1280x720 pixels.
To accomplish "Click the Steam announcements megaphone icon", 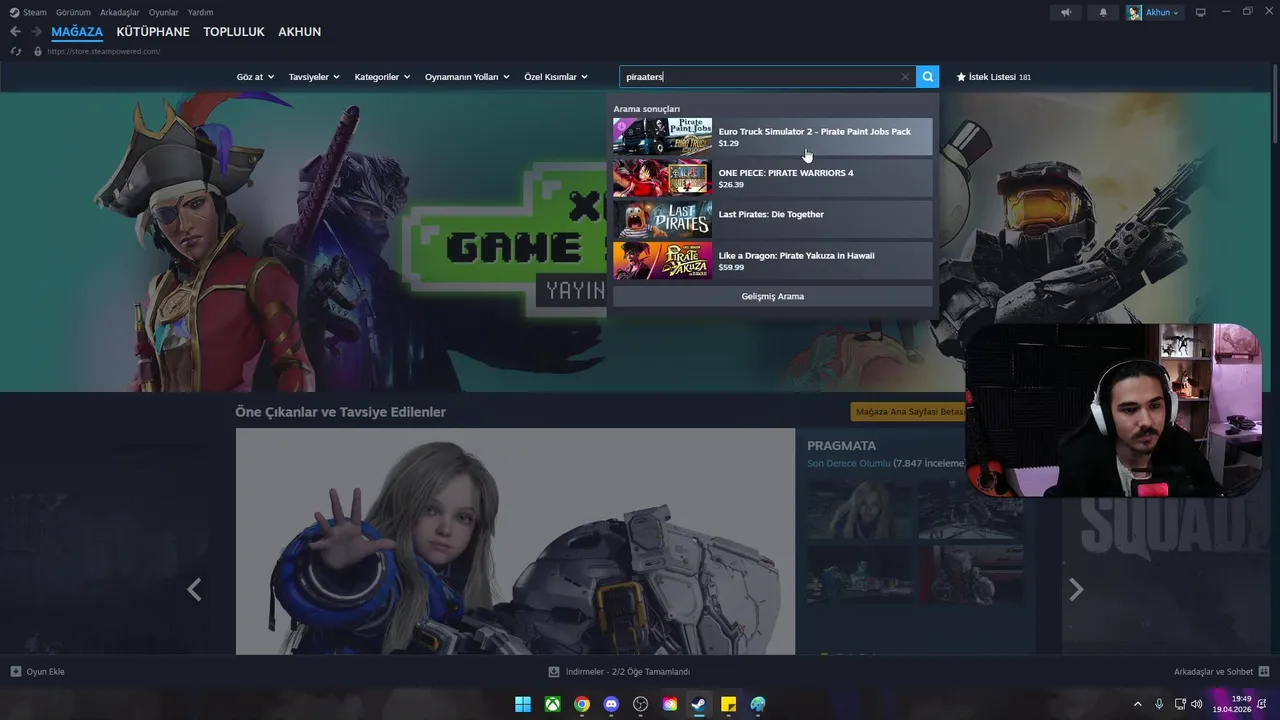I will click(1066, 12).
